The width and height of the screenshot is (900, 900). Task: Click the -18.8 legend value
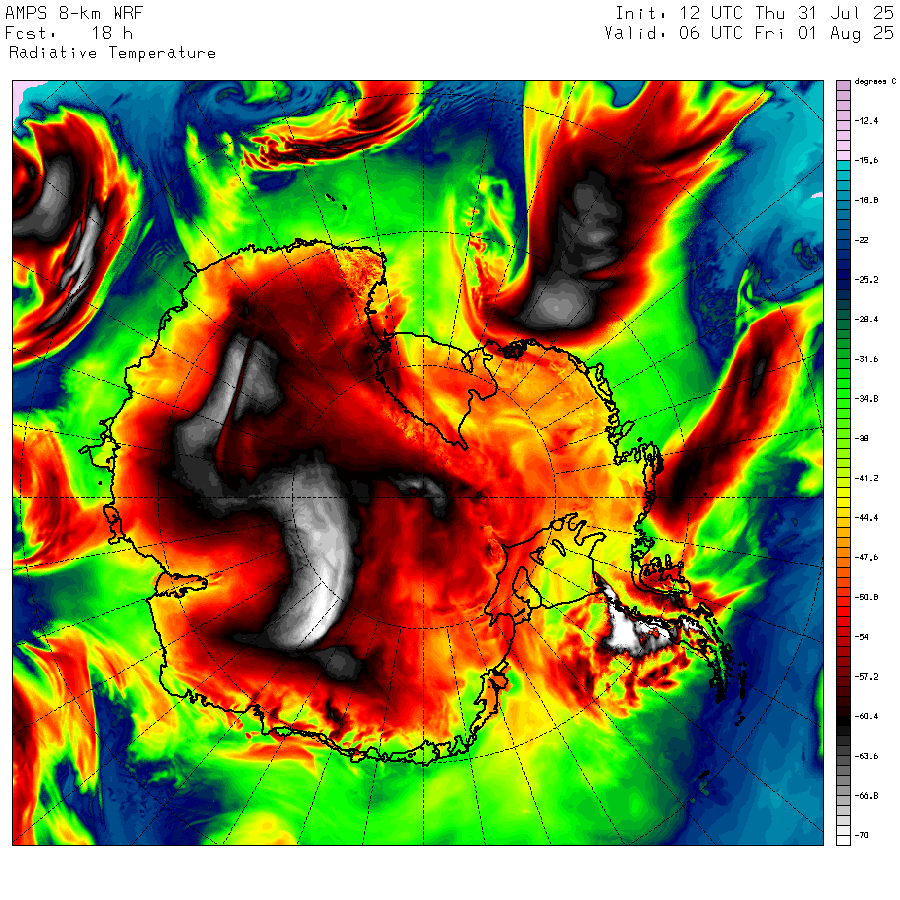[866, 200]
